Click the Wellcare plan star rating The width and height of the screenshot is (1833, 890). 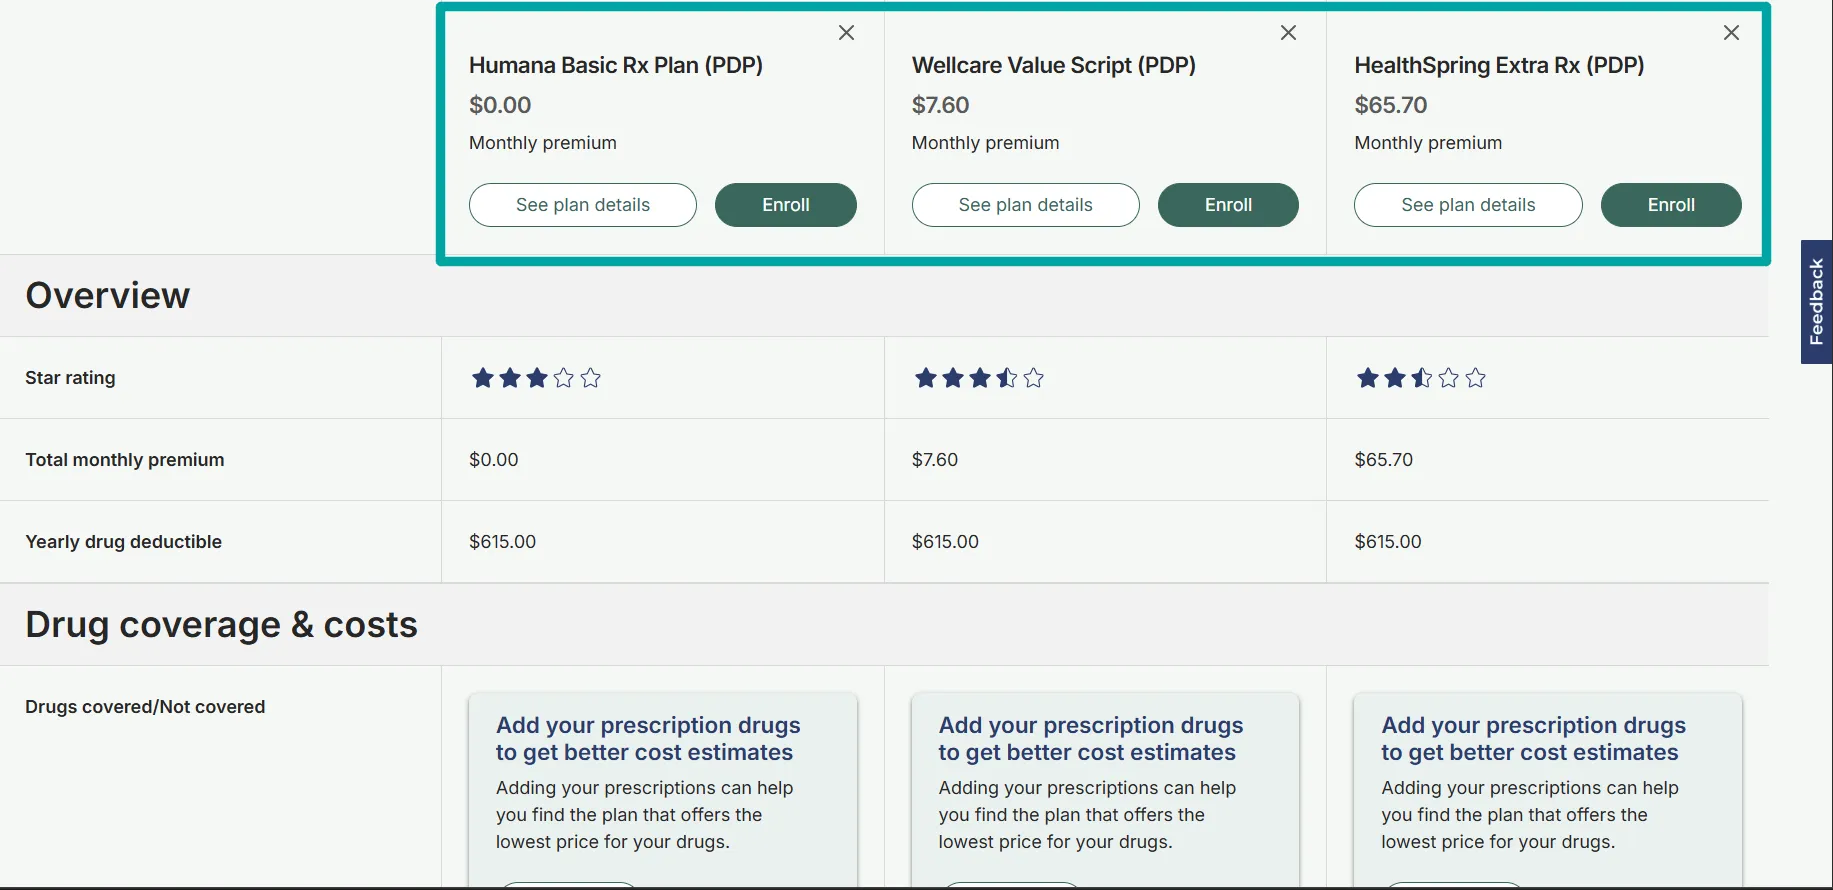pyautogui.click(x=979, y=378)
